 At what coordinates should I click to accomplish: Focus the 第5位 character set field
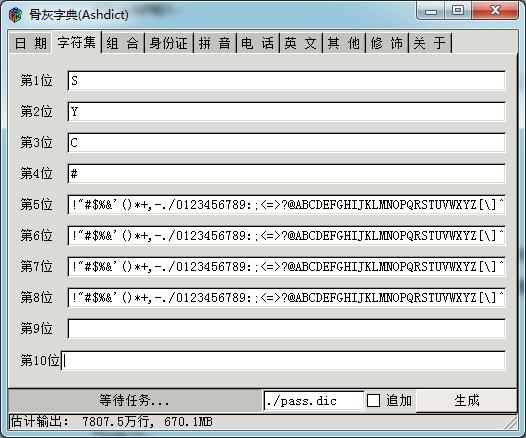[x=286, y=205]
